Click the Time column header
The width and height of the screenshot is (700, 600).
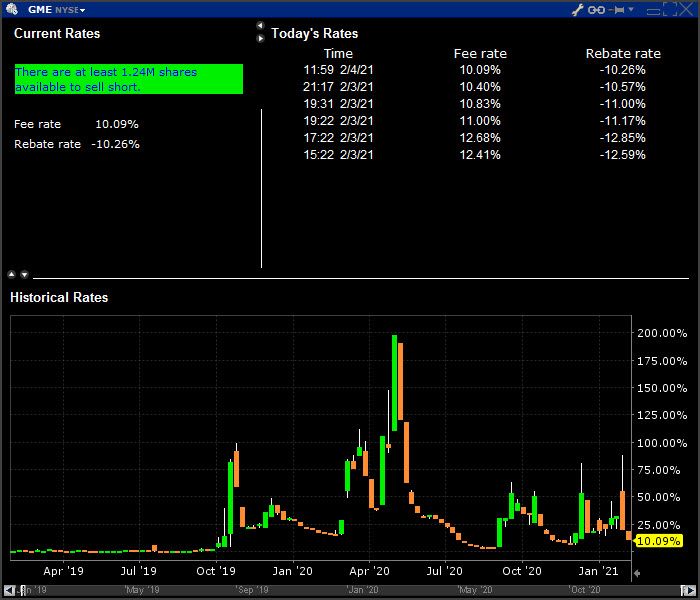pos(338,54)
